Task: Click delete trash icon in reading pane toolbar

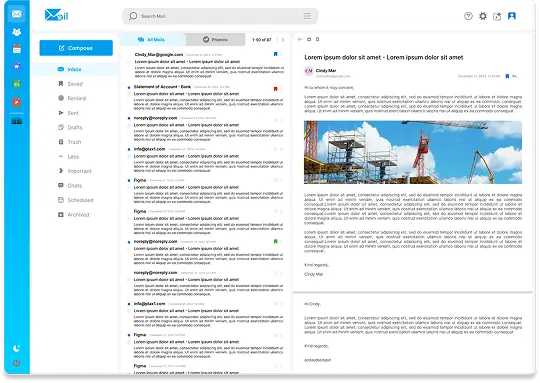Action: click(318, 39)
